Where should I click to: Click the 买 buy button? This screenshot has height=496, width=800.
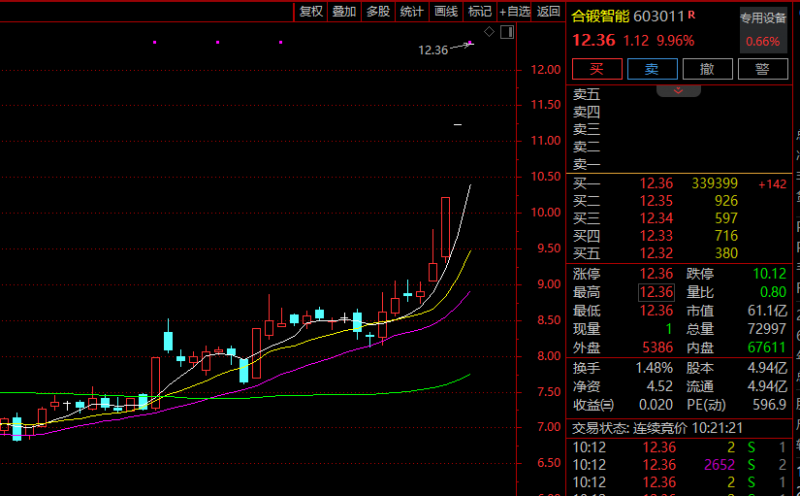[597, 69]
